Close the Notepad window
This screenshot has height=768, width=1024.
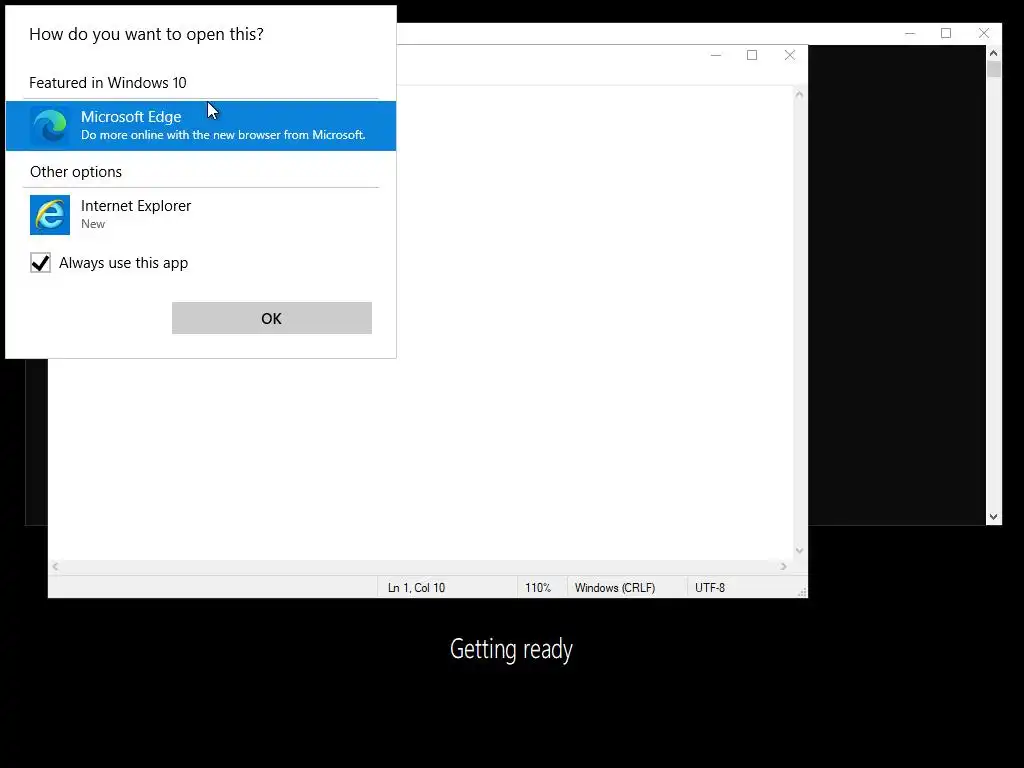point(790,56)
